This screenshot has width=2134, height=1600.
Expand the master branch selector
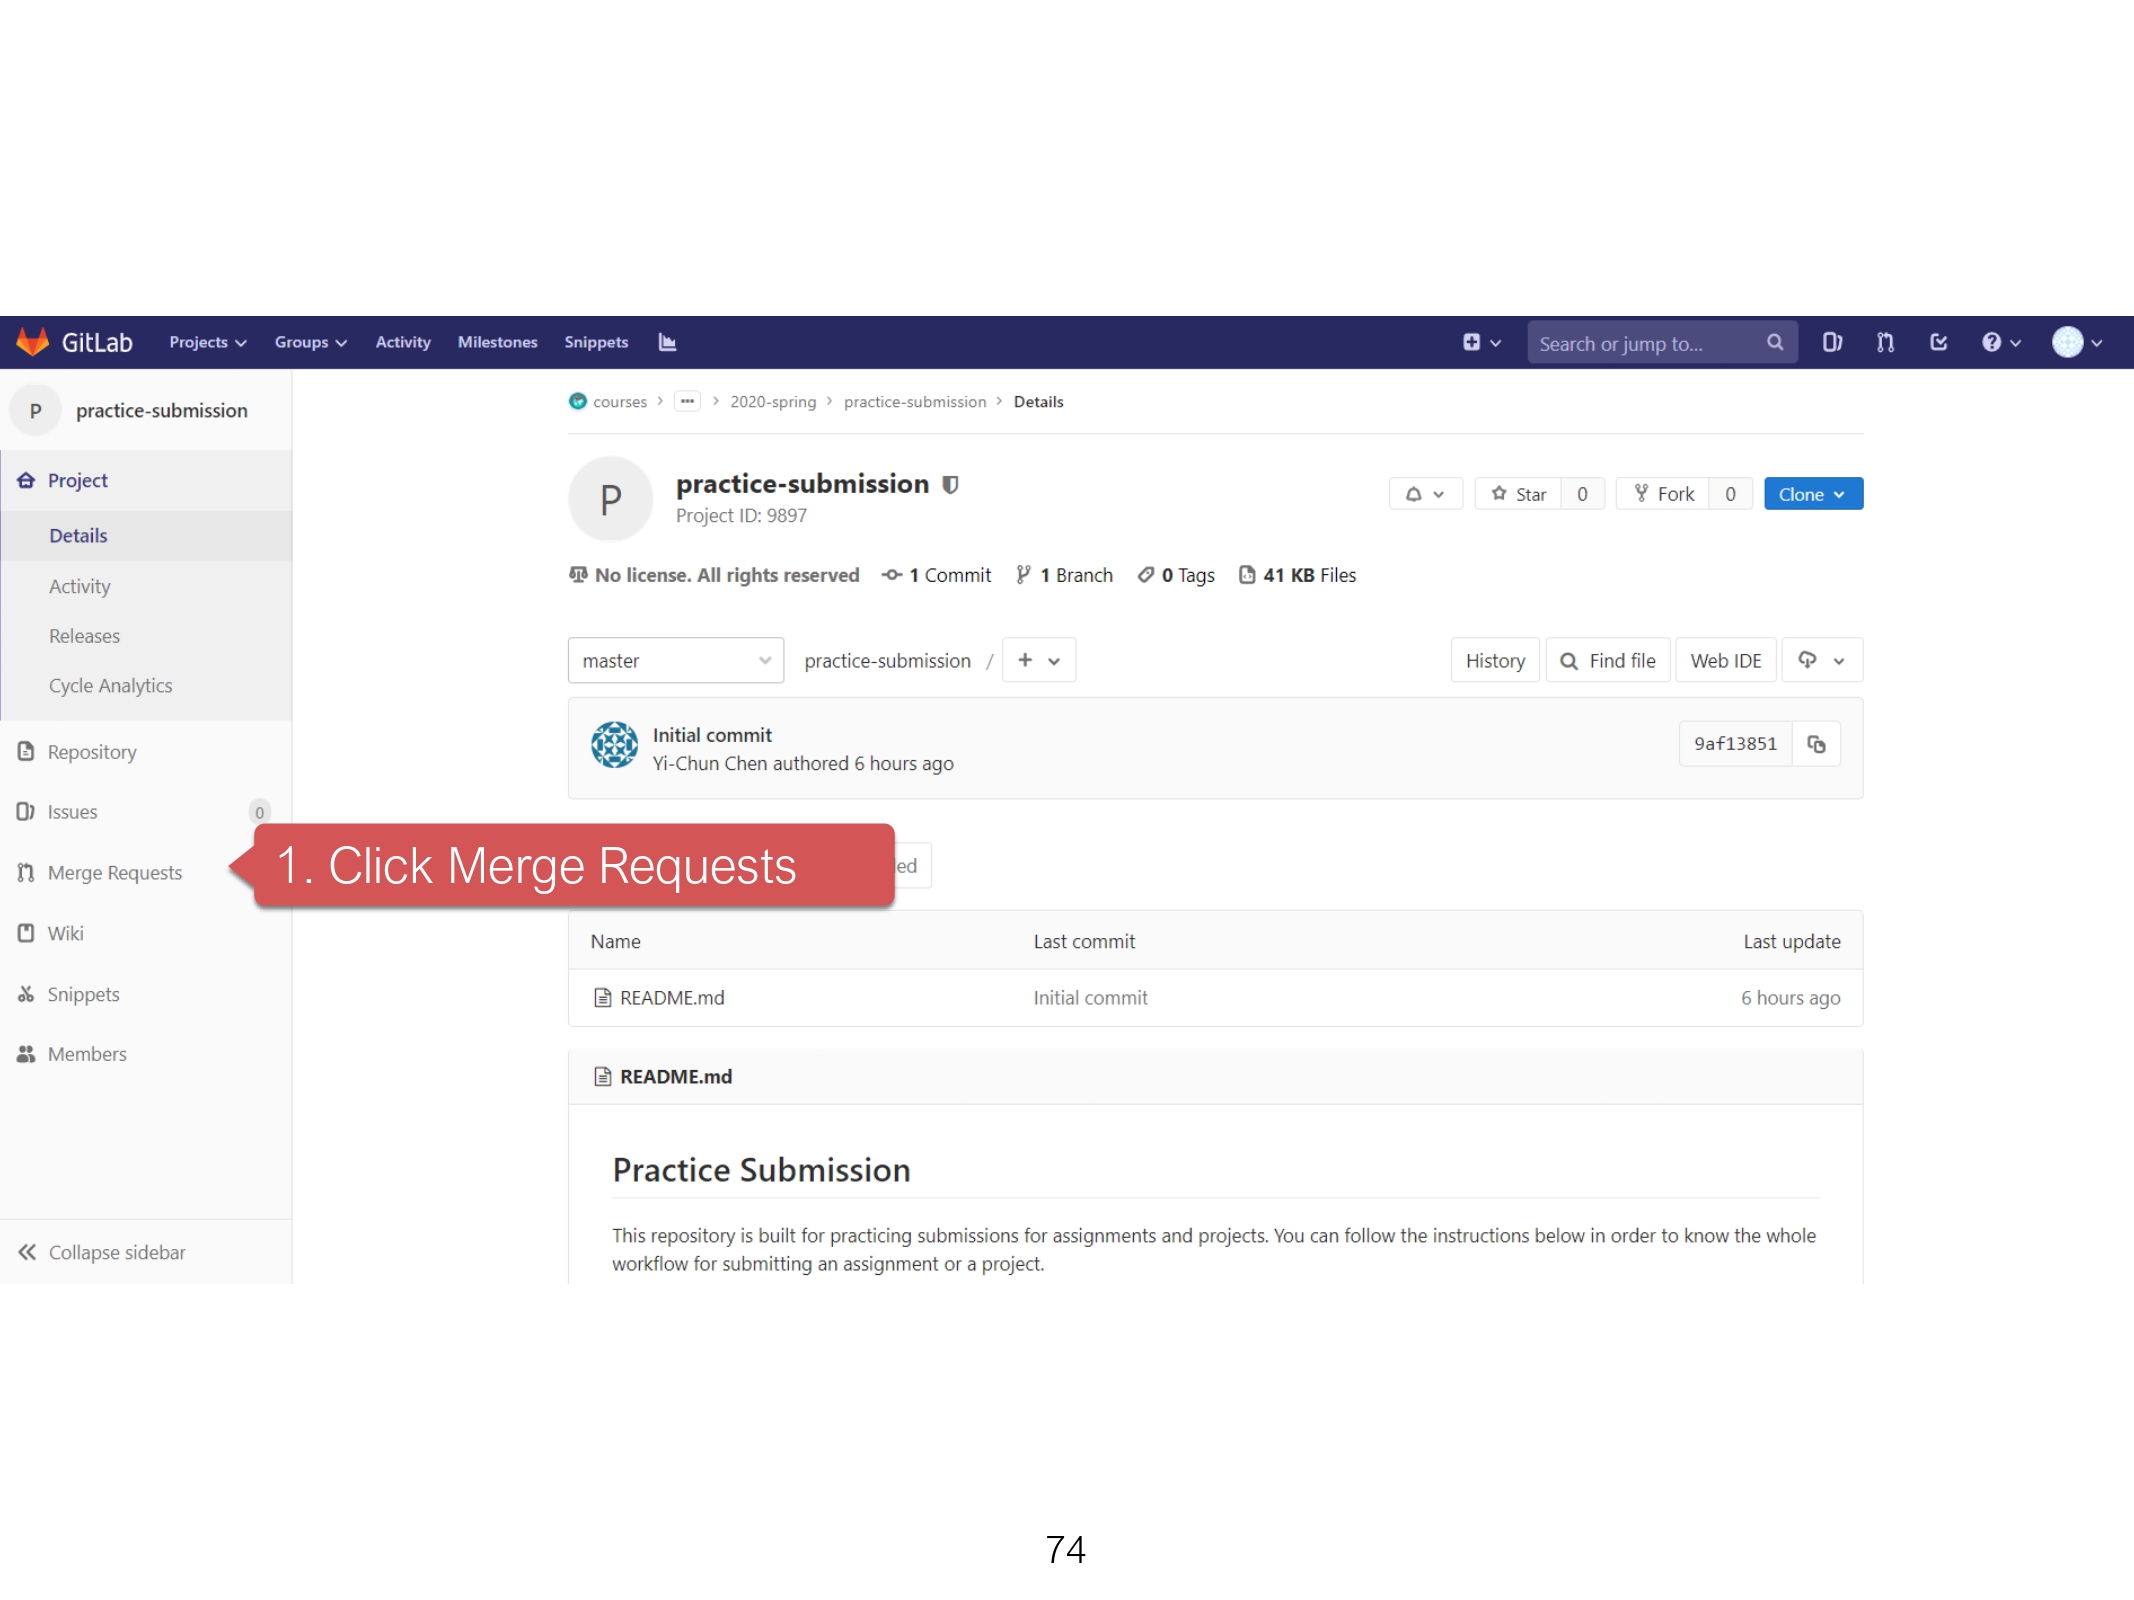[675, 660]
